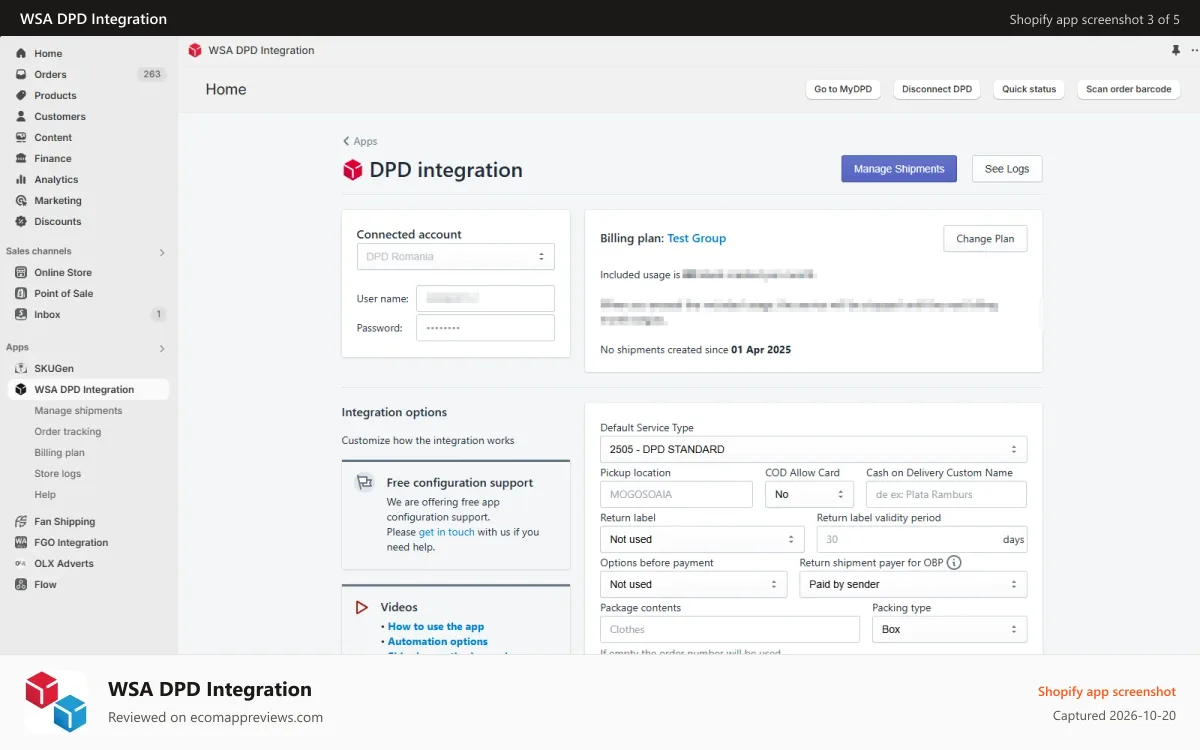Open the three-dots menu in app header

click(1195, 50)
